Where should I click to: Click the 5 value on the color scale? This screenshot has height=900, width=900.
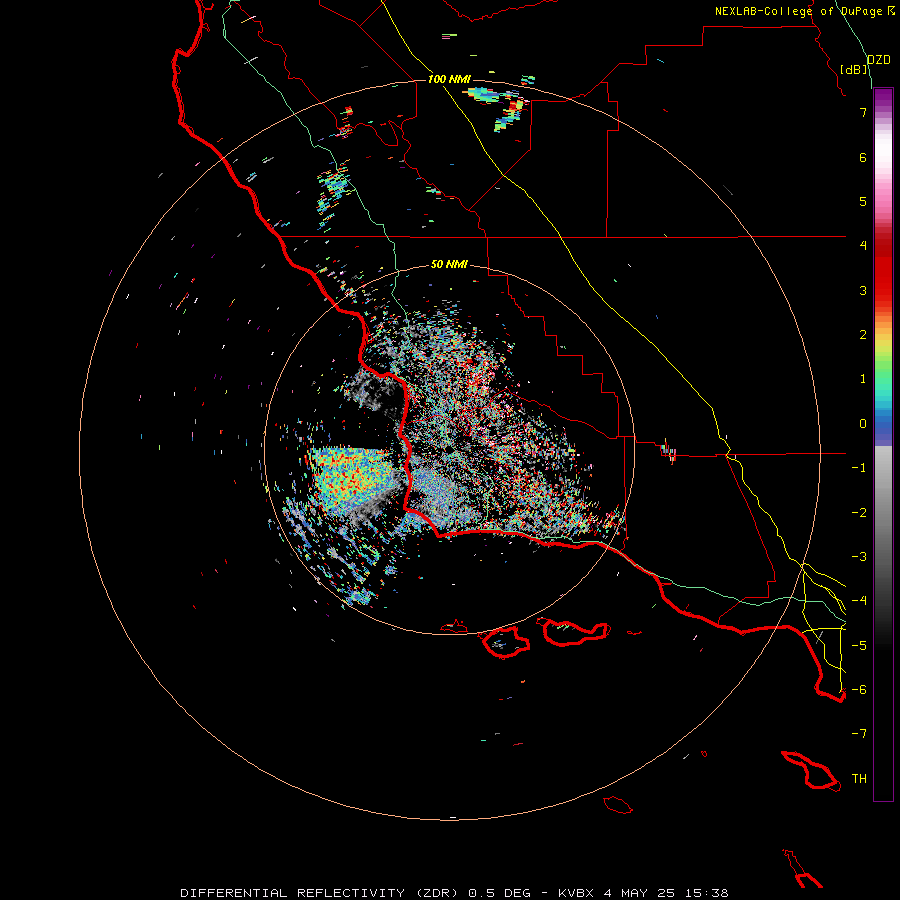(863, 201)
